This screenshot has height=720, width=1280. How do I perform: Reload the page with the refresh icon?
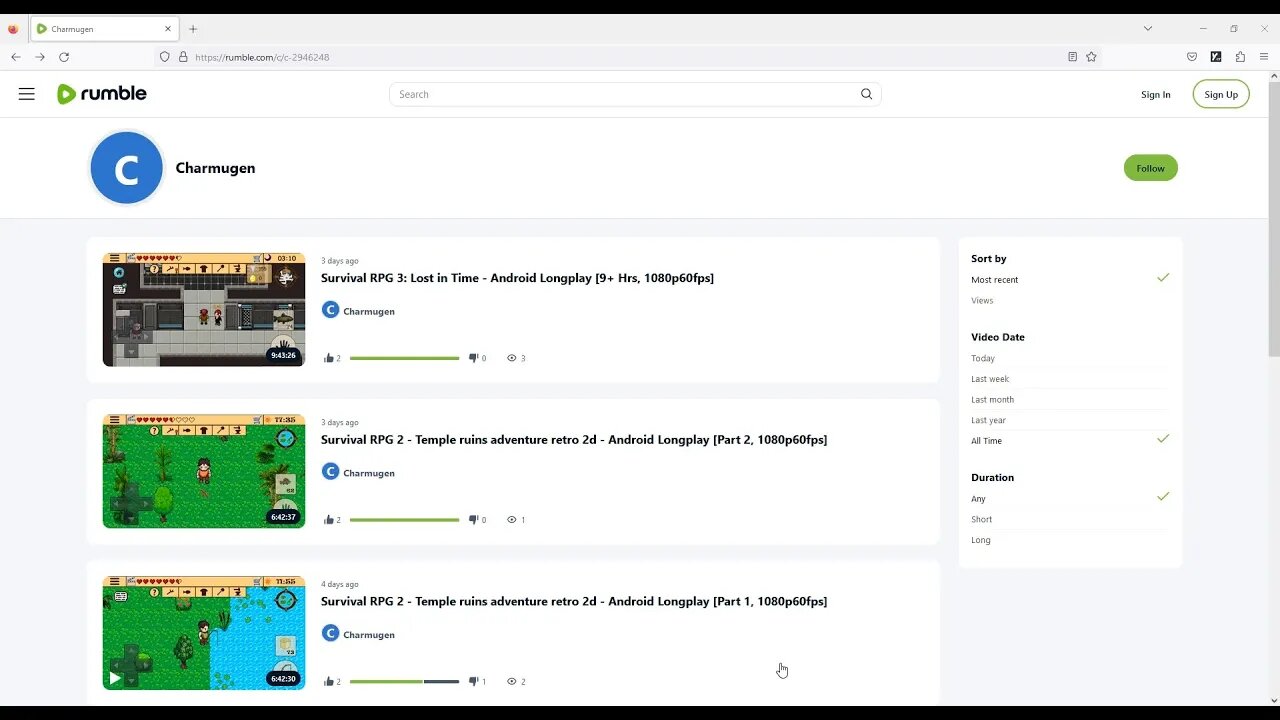click(x=64, y=57)
